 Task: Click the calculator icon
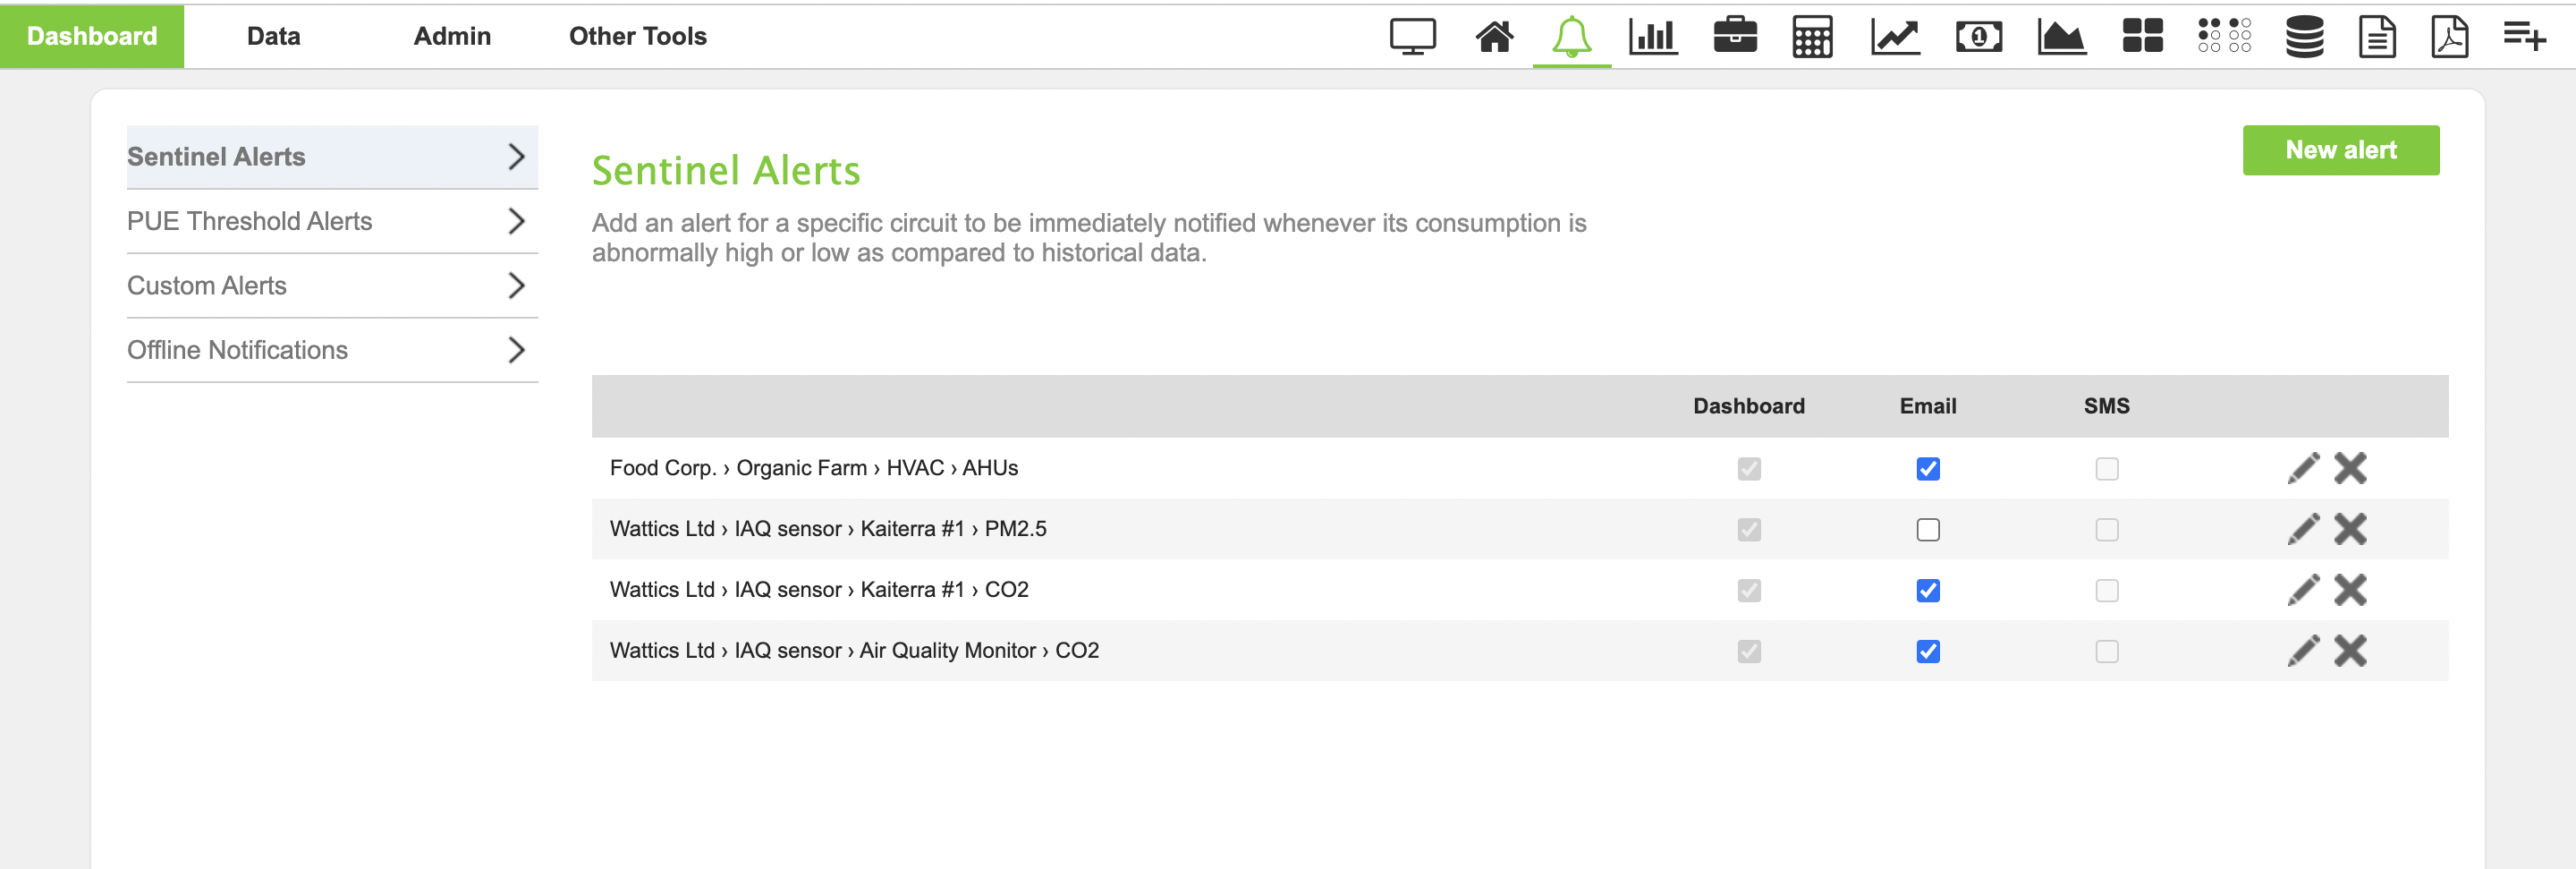pos(1811,37)
